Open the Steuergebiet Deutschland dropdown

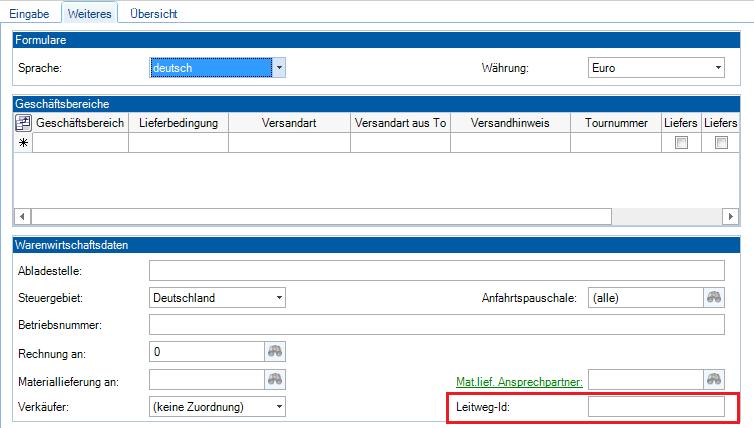279,297
